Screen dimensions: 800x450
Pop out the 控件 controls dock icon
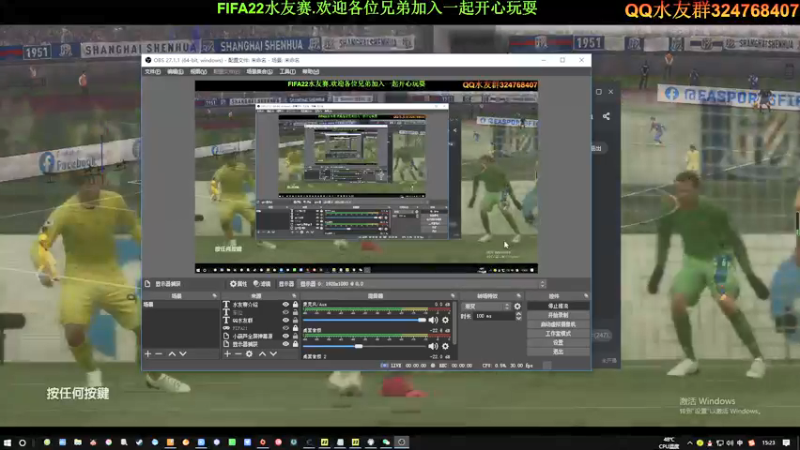pyautogui.click(x=586, y=296)
